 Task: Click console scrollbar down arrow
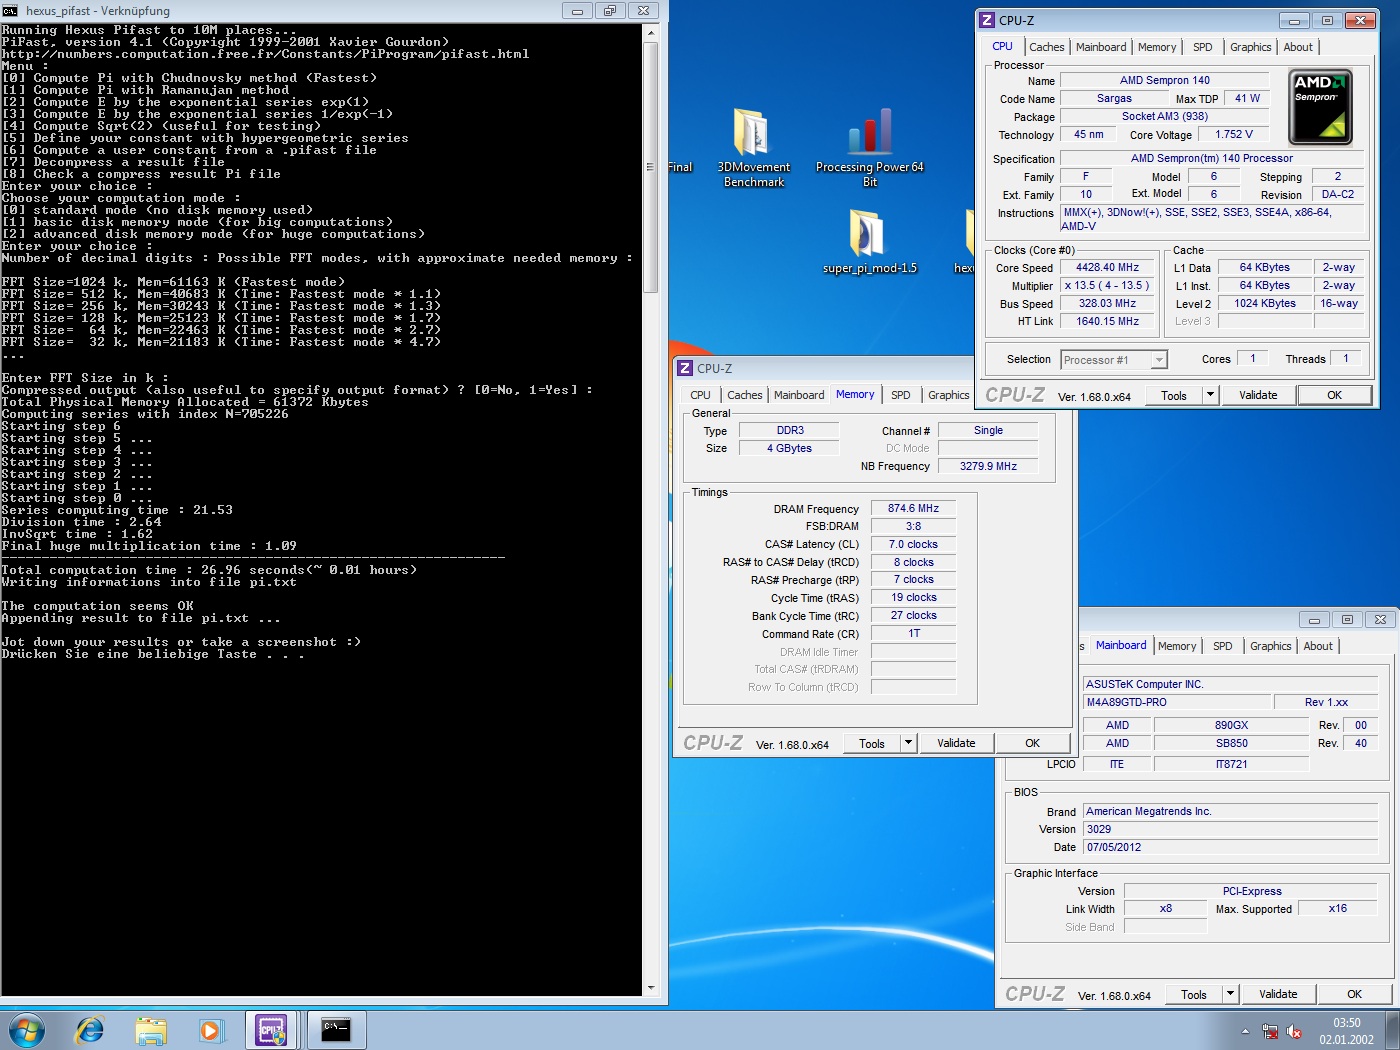click(650, 987)
